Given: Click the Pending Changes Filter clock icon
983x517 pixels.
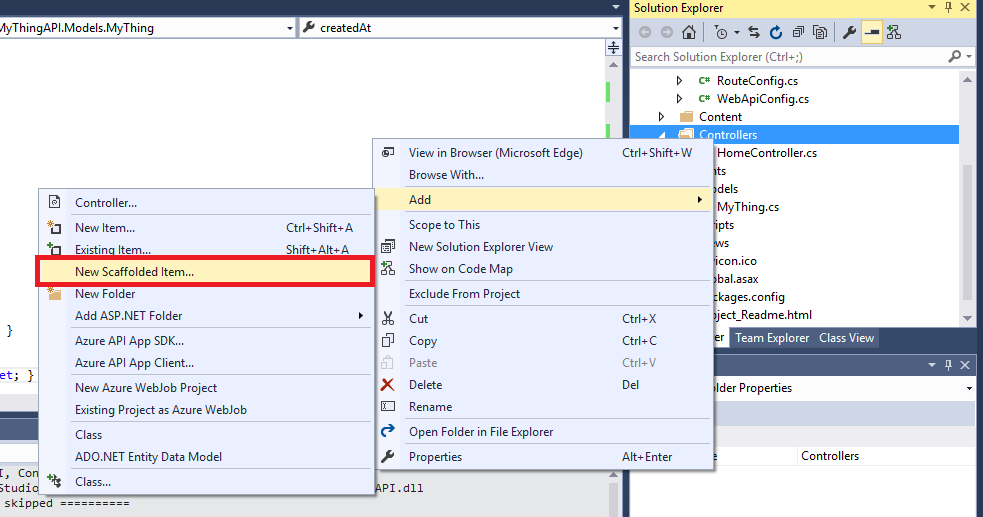Looking at the screenshot, I should coord(720,33).
